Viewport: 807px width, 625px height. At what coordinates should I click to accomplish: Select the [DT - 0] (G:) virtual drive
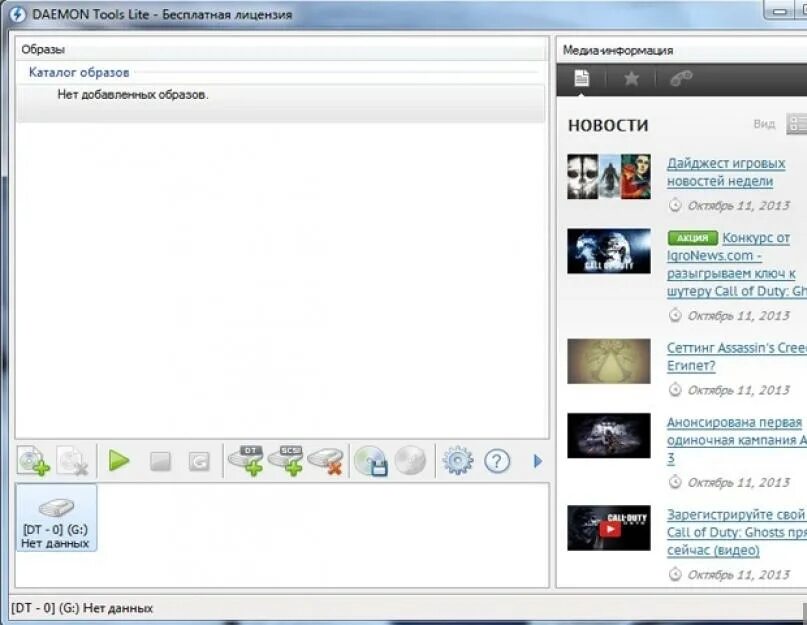coord(56,518)
